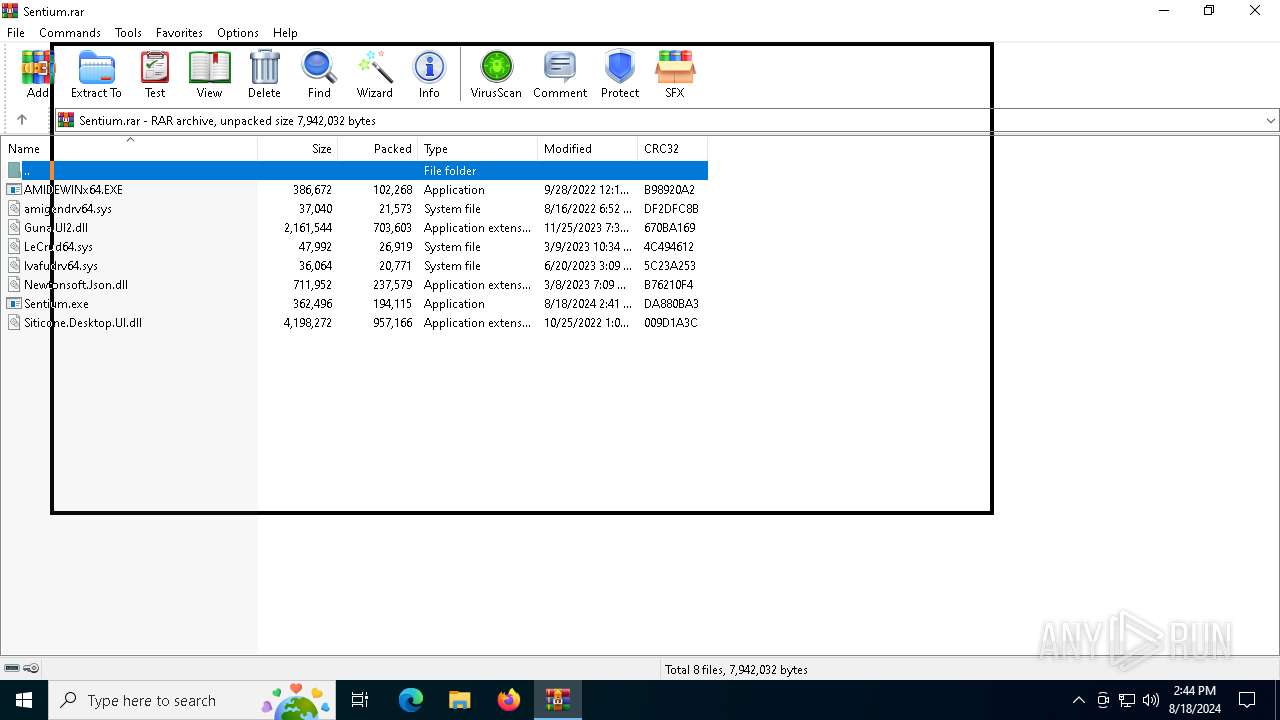Screen dimensions: 1280x720
Task: Click the AMIDEWINx64.EXE file icon
Action: 14,190
